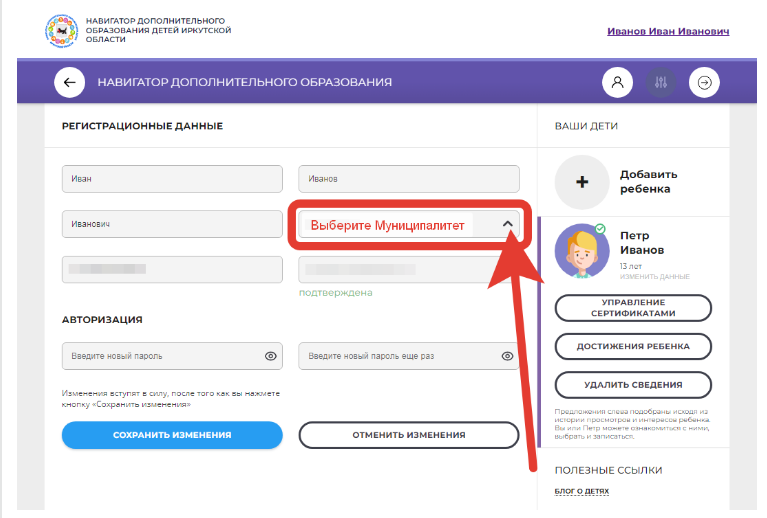The height and width of the screenshot is (518, 767).
Task: Open Управление сертификатами
Action: coord(633,307)
